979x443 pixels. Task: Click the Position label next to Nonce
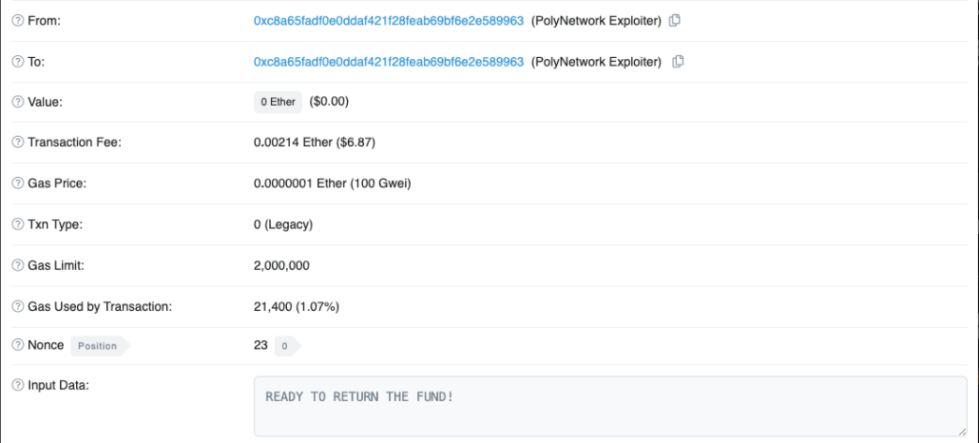pos(96,346)
